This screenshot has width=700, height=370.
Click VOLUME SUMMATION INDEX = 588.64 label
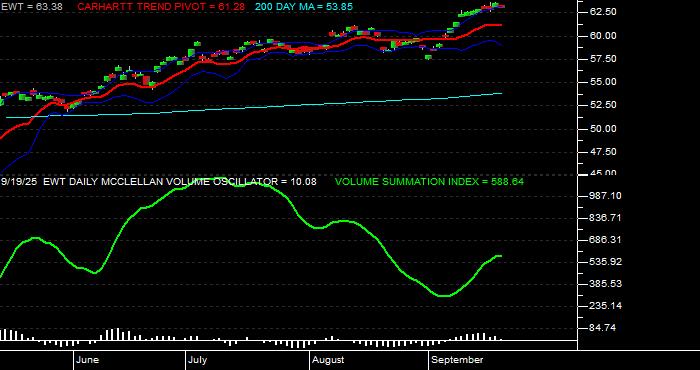(x=429, y=182)
